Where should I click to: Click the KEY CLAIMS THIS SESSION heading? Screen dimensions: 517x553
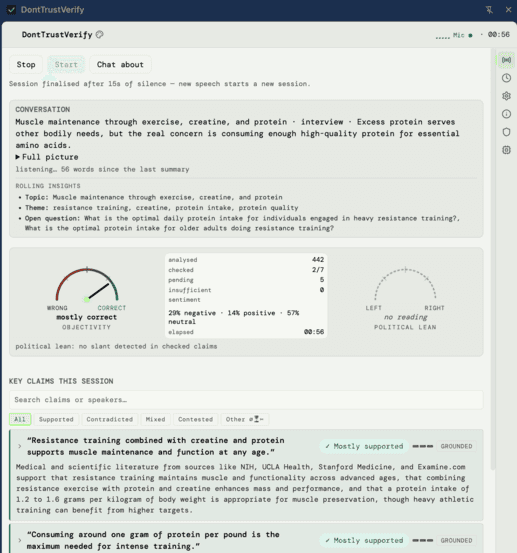click(x=61, y=381)
